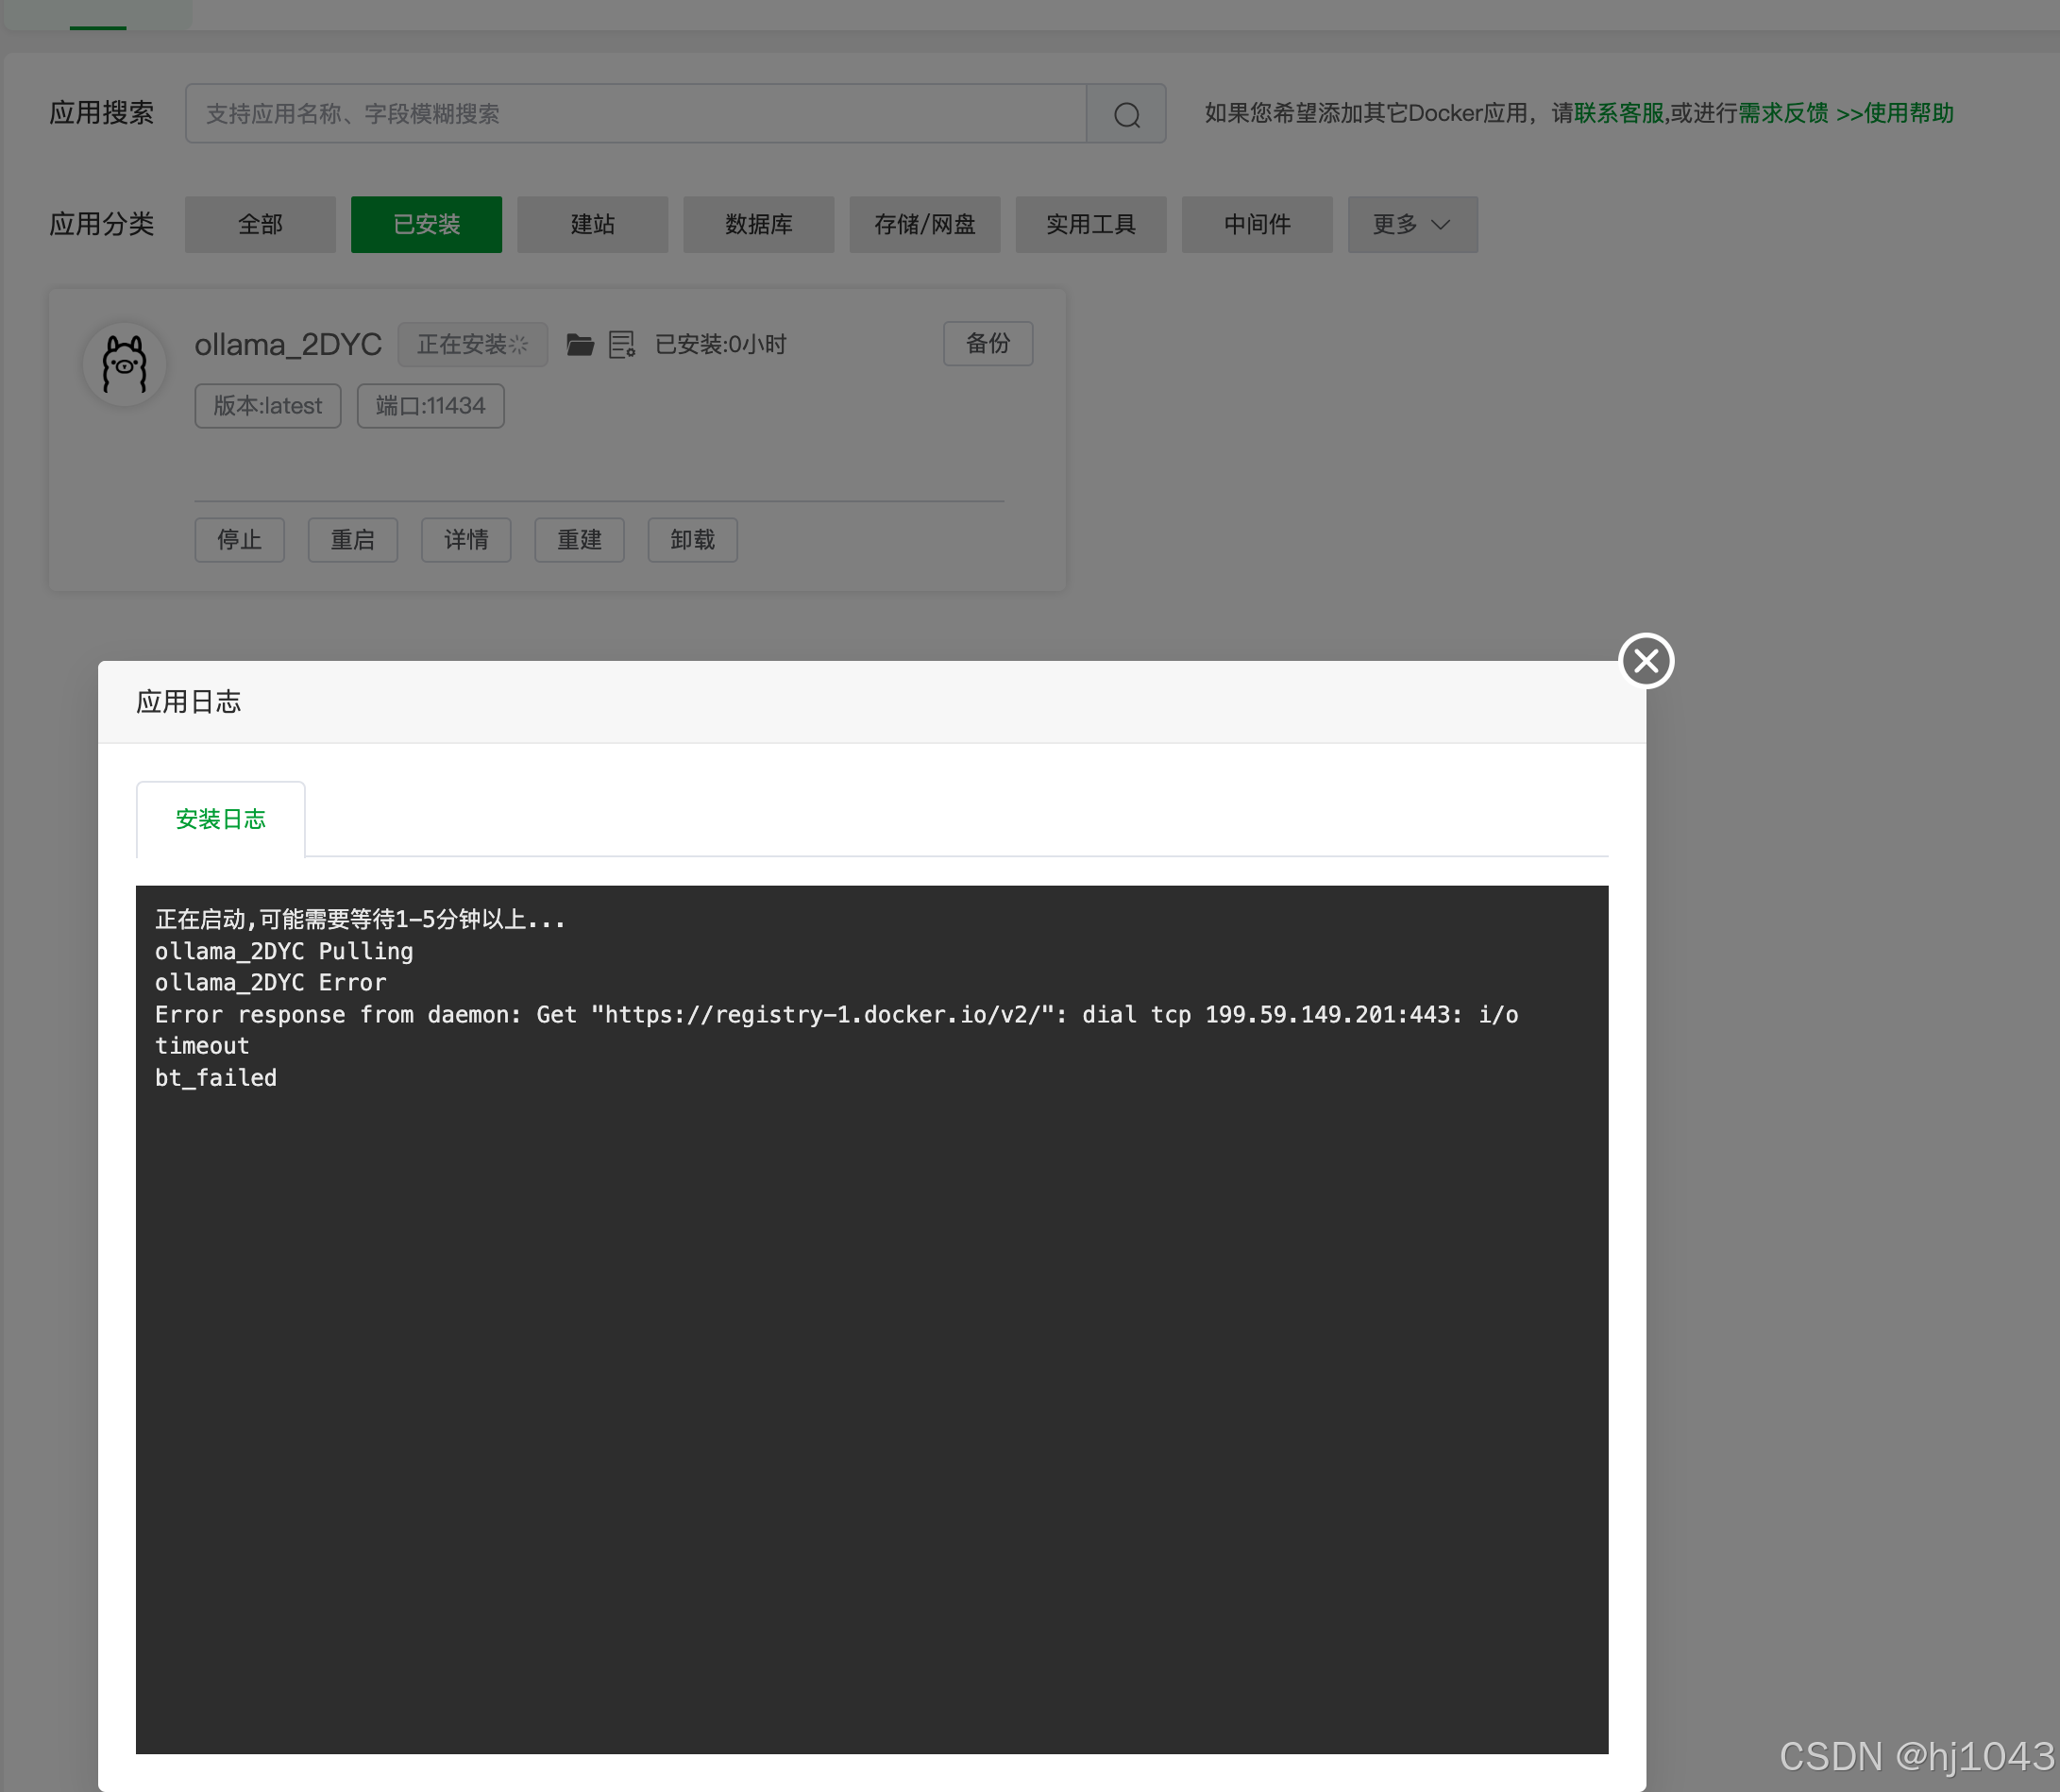Uninstall ollama using 卸载 button
The height and width of the screenshot is (1792, 2060).
[692, 540]
